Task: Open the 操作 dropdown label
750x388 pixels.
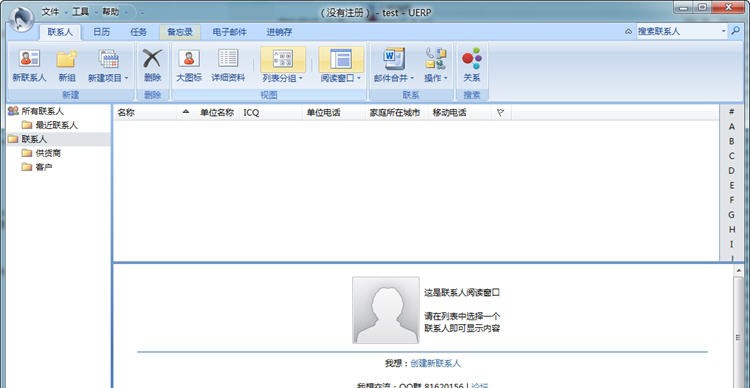Action: click(436, 78)
